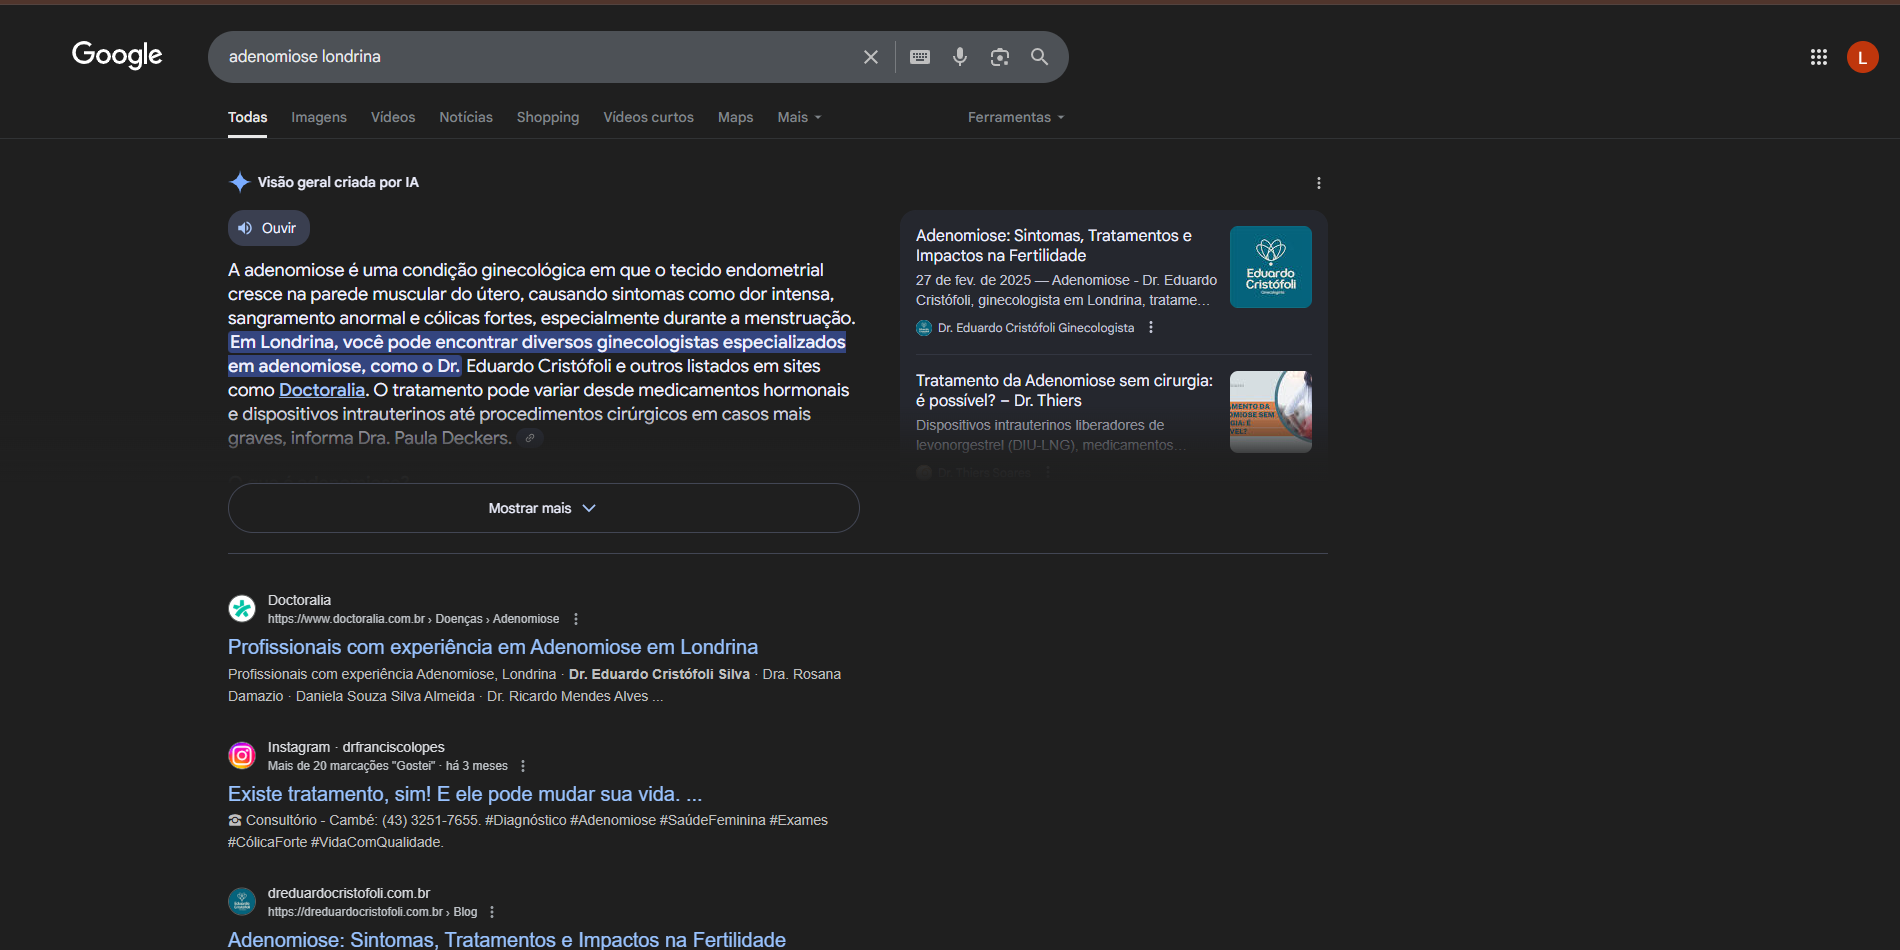This screenshot has width=1900, height=950.
Task: Click Dr. Eduardo Cristófoli Ginecologista source label
Action: (x=1036, y=328)
